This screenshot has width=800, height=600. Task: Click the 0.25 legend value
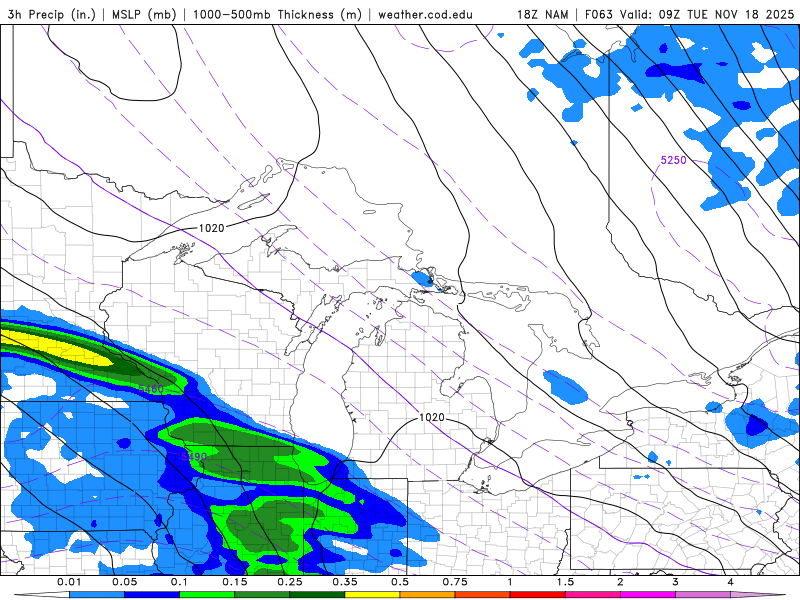290,582
